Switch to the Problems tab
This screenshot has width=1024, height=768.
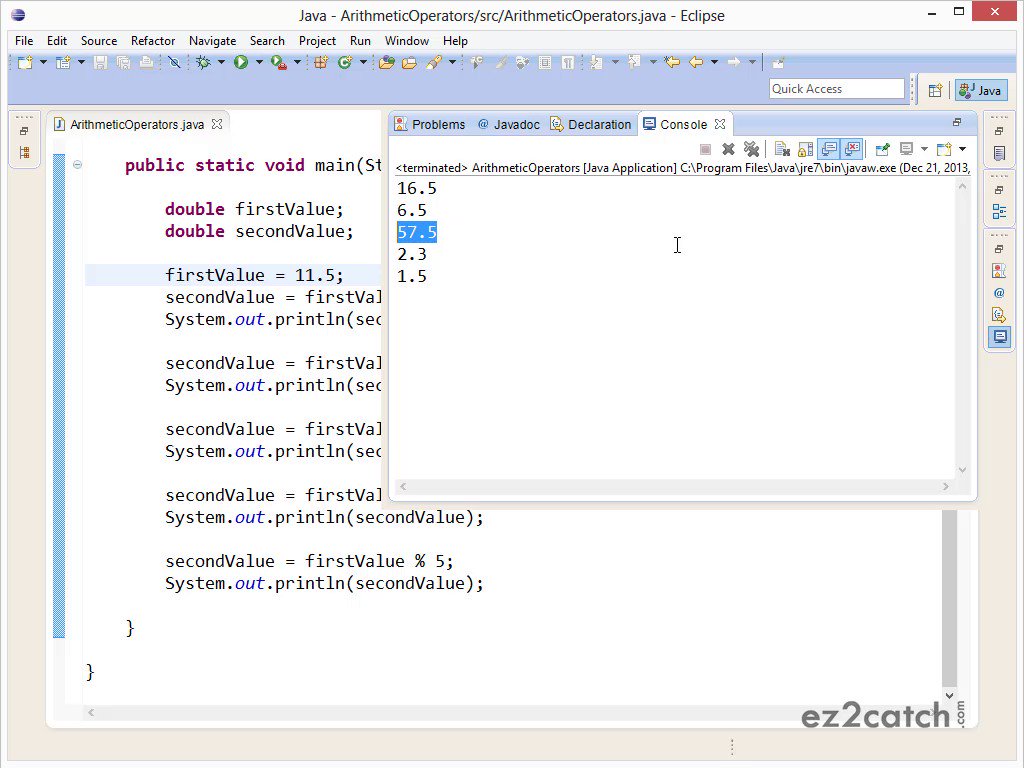[430, 124]
